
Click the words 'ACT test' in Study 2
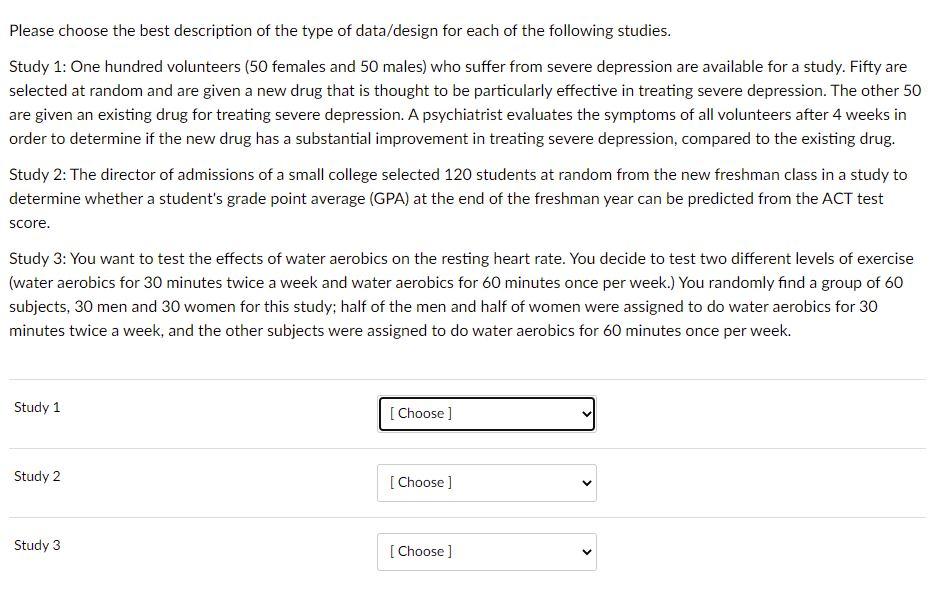pos(853,199)
